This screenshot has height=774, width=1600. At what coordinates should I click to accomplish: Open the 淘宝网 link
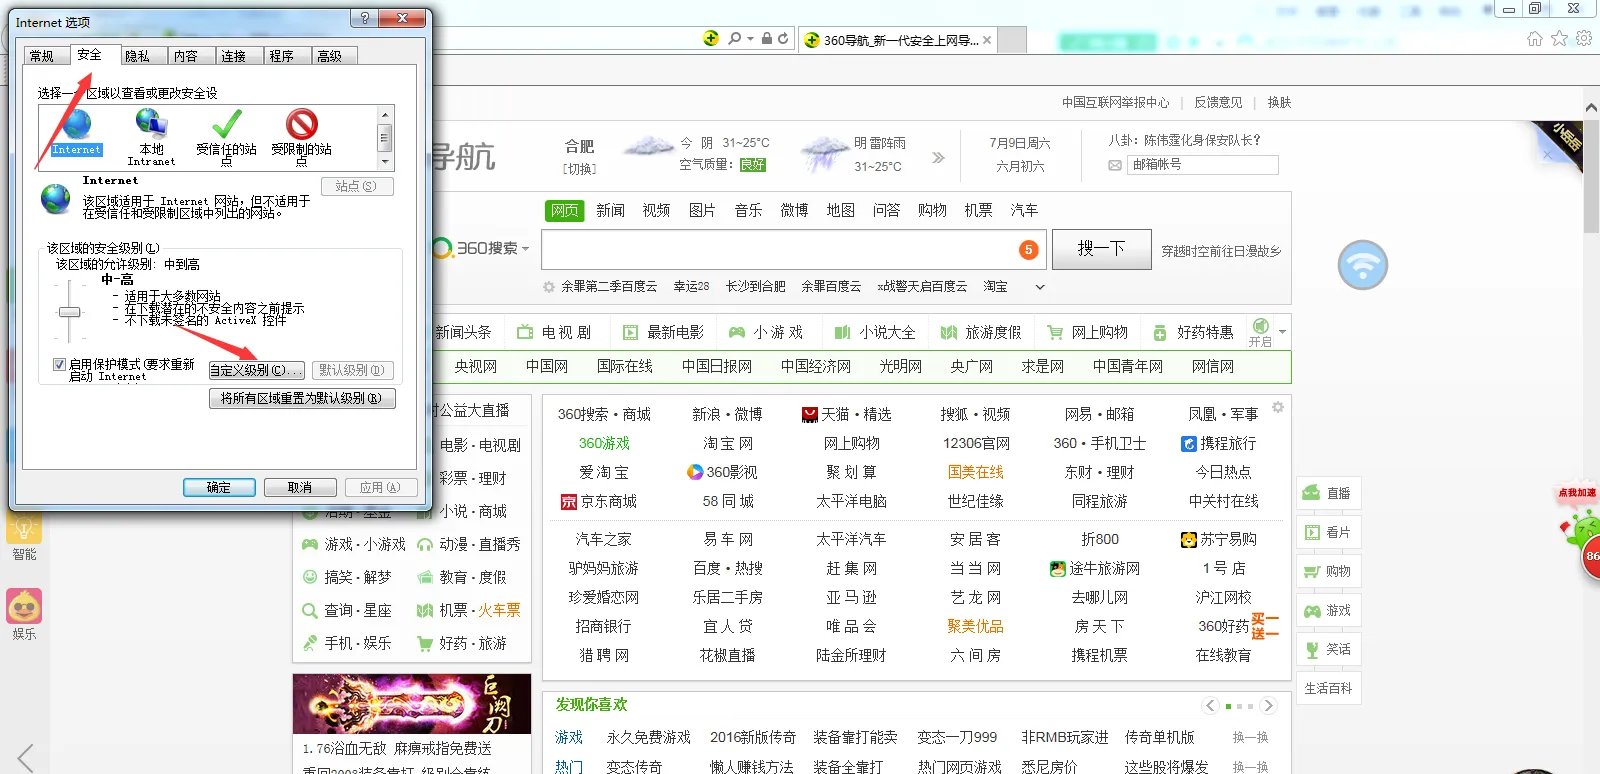[x=728, y=443]
